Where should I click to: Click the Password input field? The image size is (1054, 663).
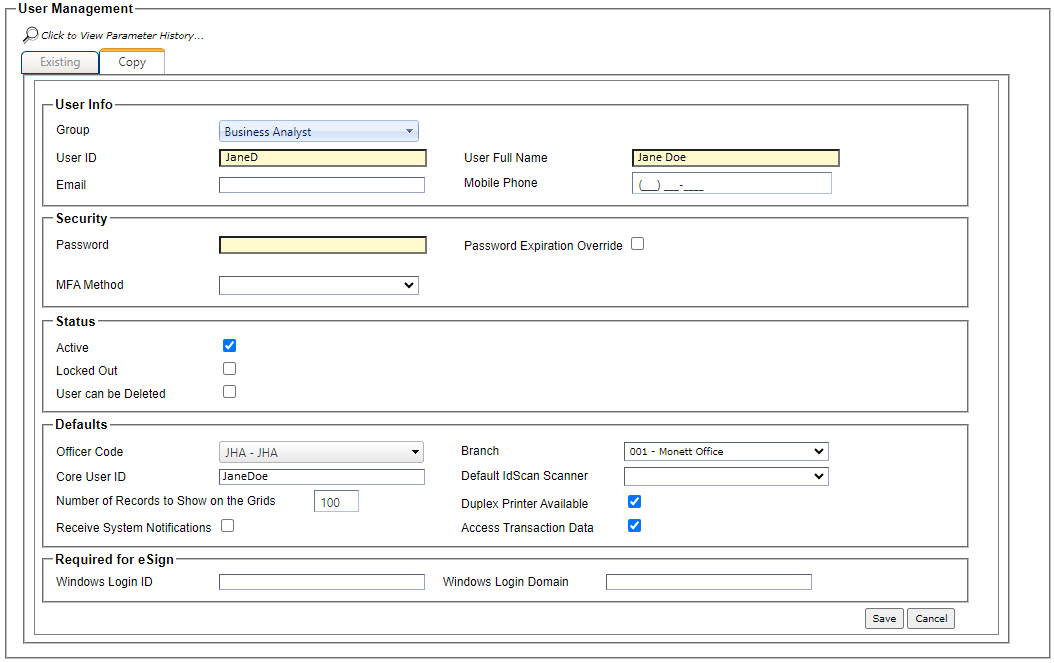click(x=322, y=244)
